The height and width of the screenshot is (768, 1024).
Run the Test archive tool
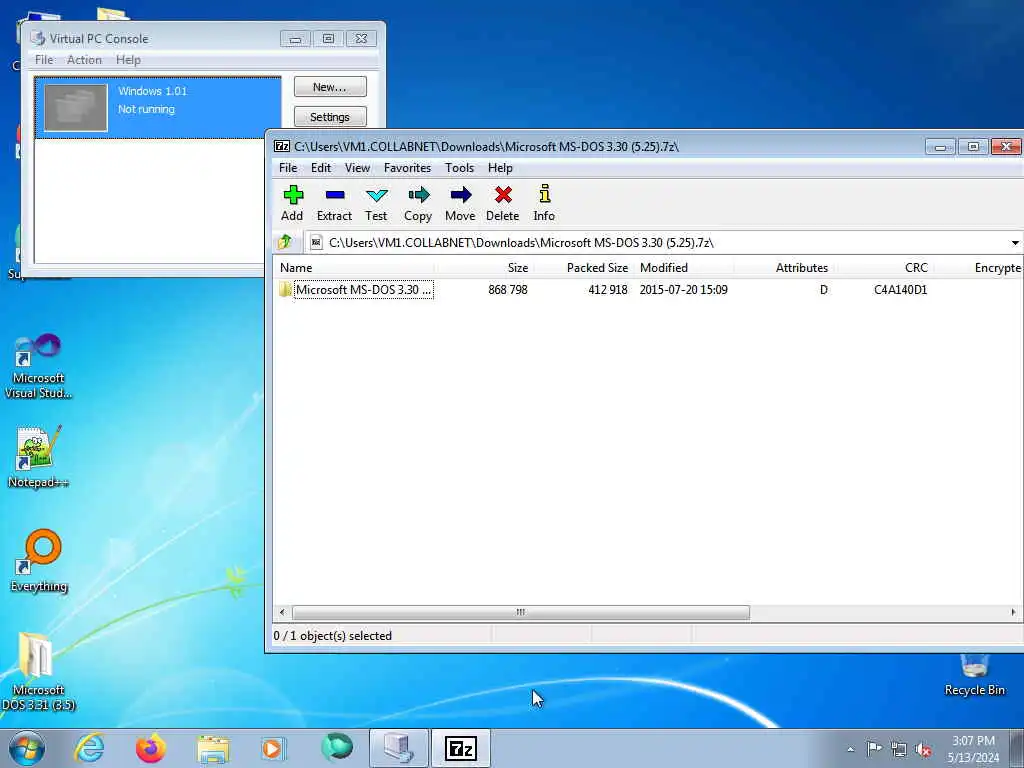click(376, 203)
